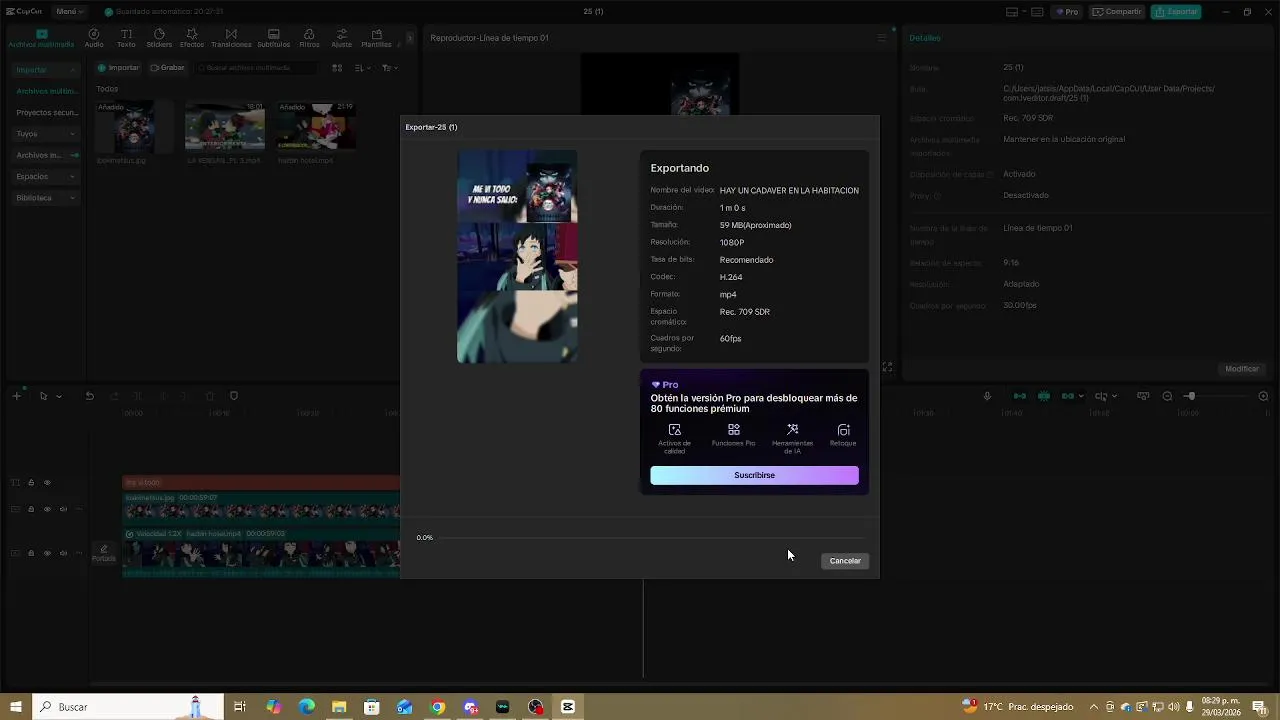Image resolution: width=1280 pixels, height=720 pixels.
Task: Click the Compartir button
Action: [x=1117, y=12]
